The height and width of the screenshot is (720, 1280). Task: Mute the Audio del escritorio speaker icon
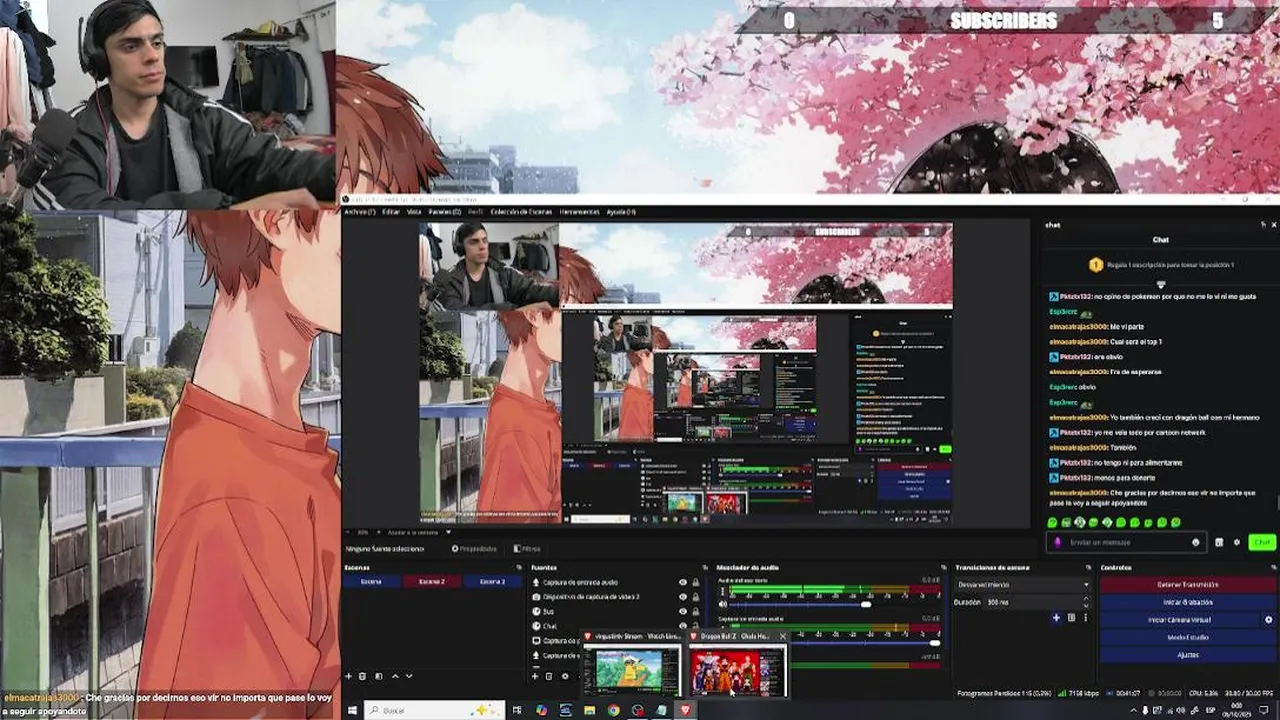(723, 604)
